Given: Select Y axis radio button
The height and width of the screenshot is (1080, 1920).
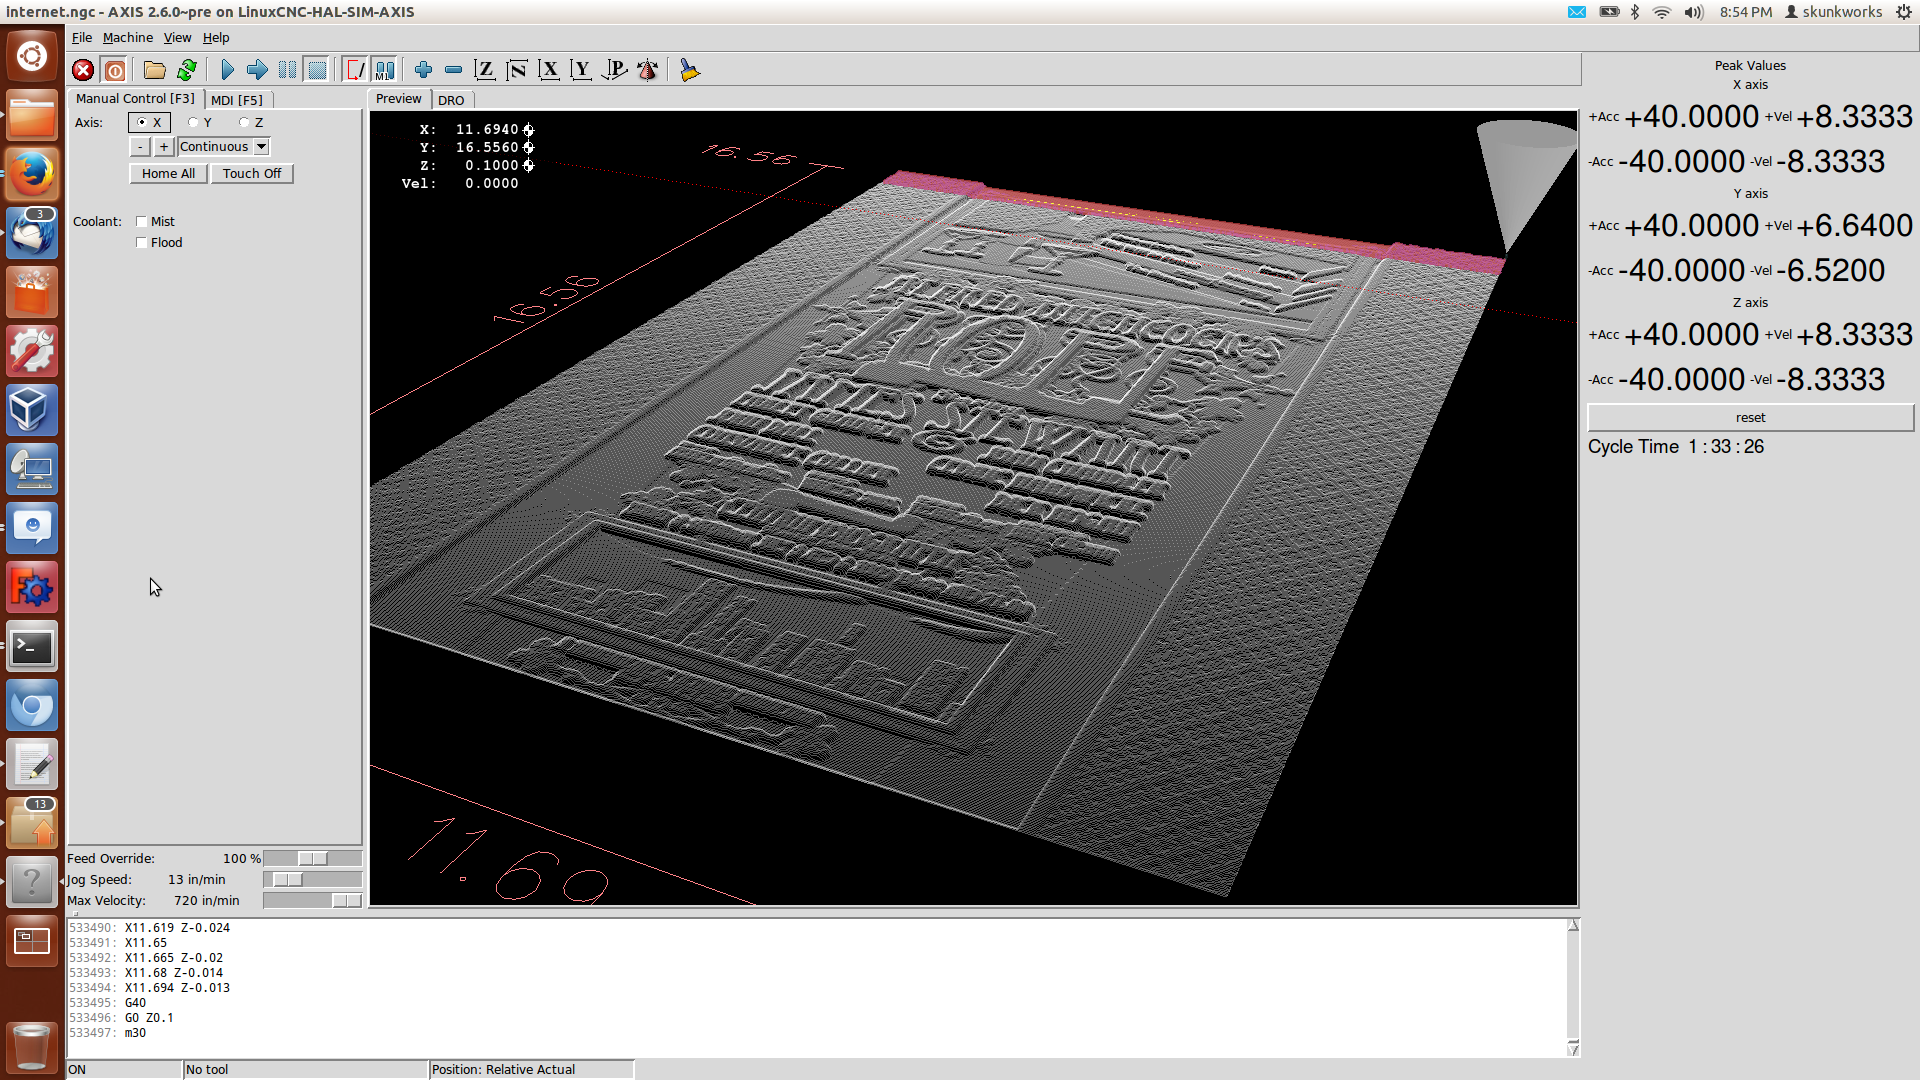Looking at the screenshot, I should pyautogui.click(x=200, y=122).
